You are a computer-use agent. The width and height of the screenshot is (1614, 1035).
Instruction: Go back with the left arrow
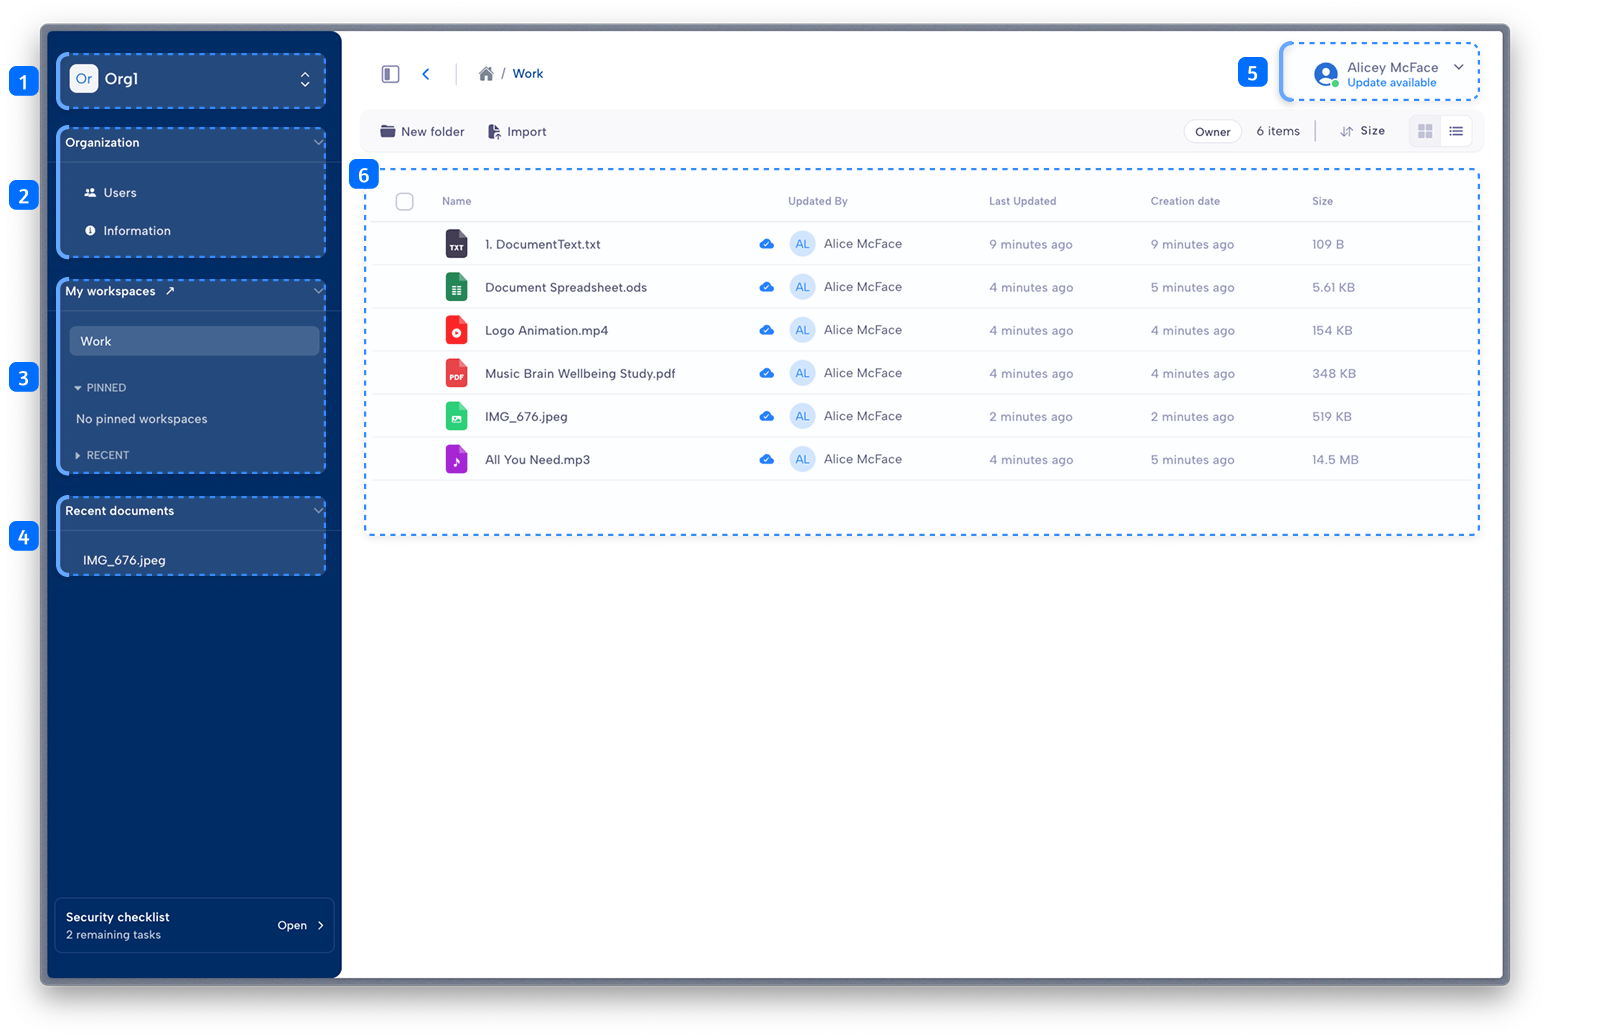click(x=426, y=74)
